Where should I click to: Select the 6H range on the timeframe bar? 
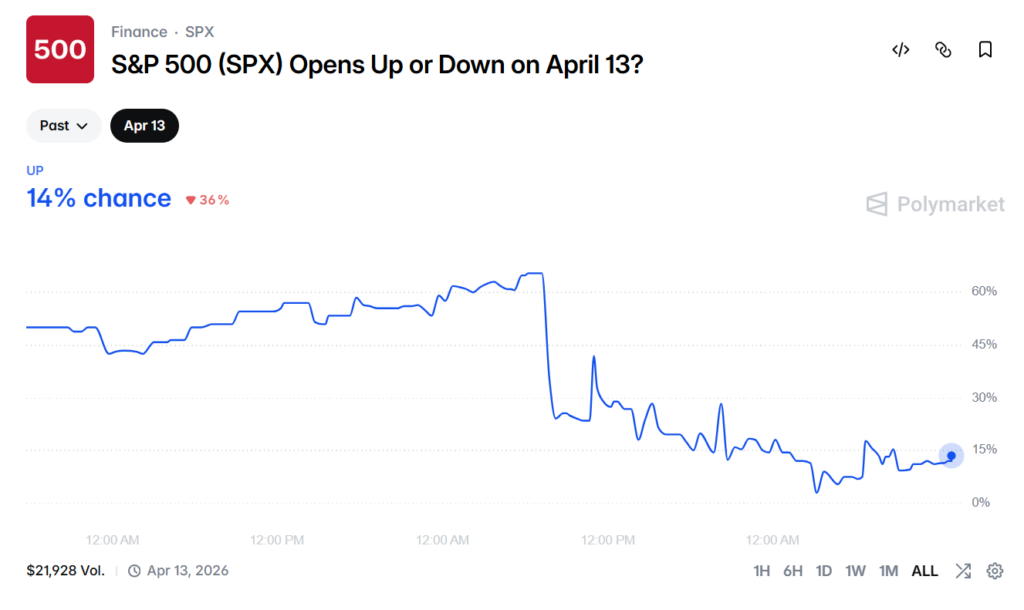[793, 570]
